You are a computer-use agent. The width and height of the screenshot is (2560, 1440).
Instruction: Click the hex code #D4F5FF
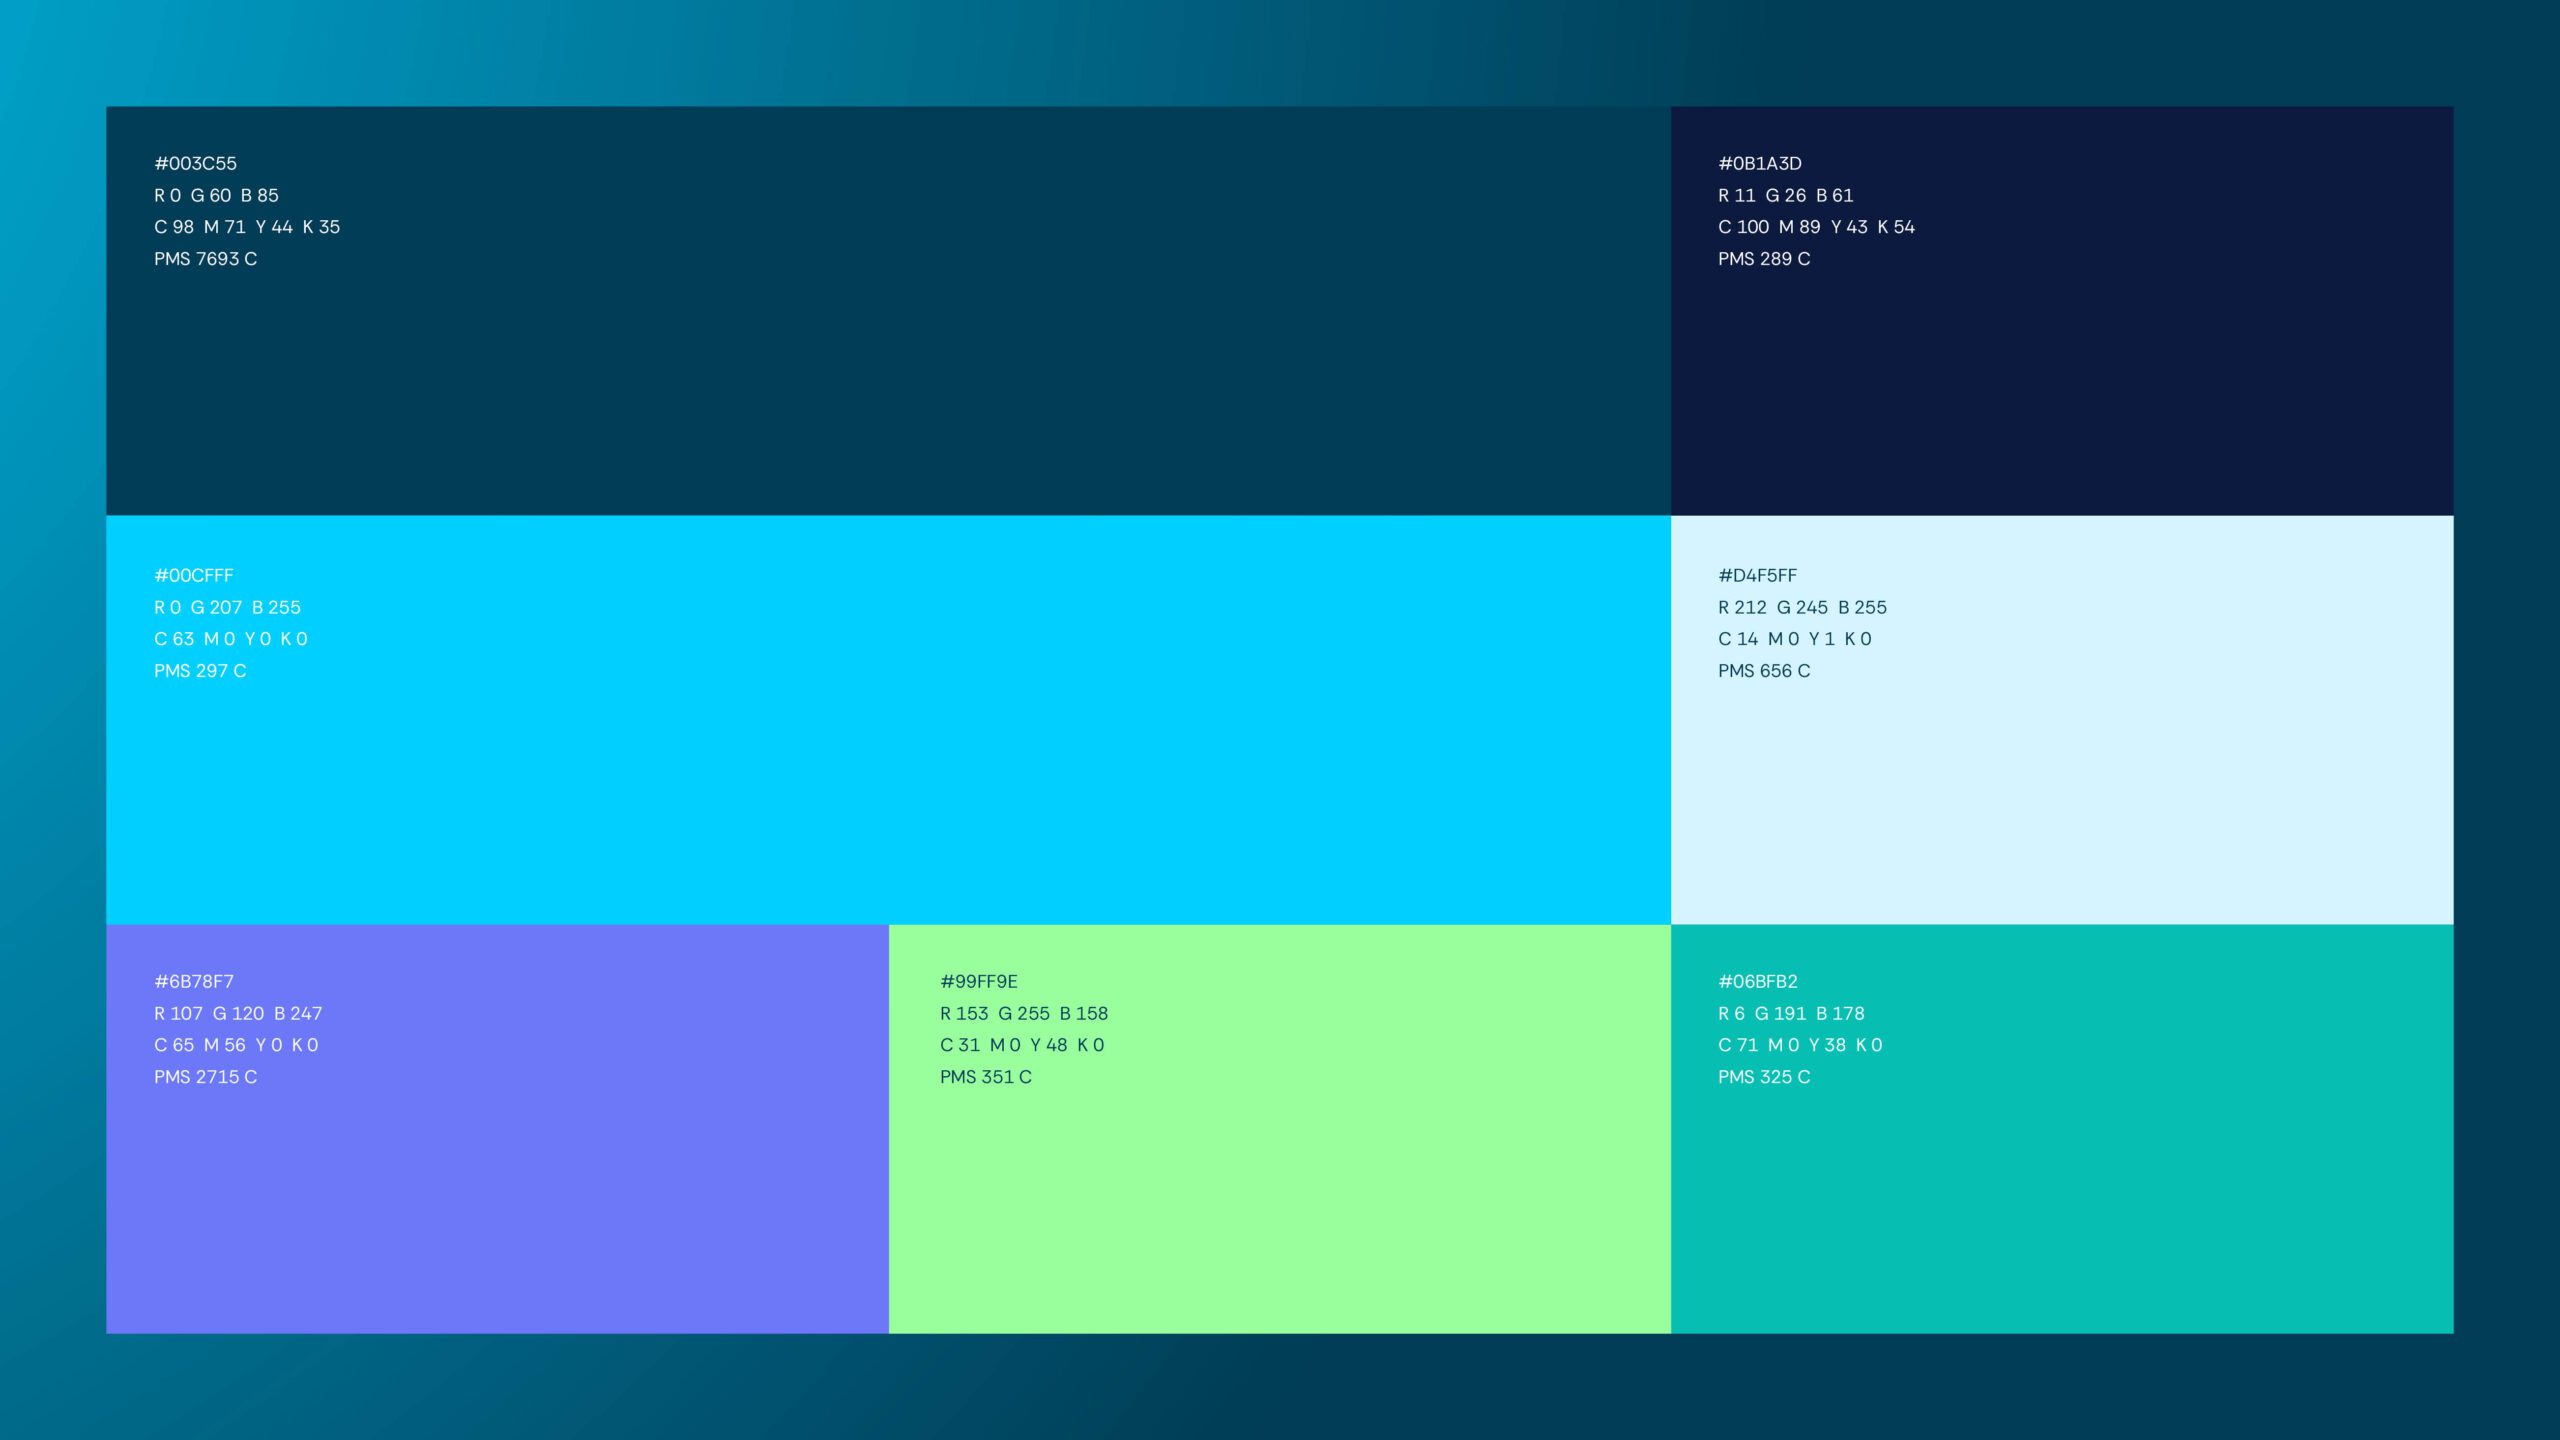1758,575
